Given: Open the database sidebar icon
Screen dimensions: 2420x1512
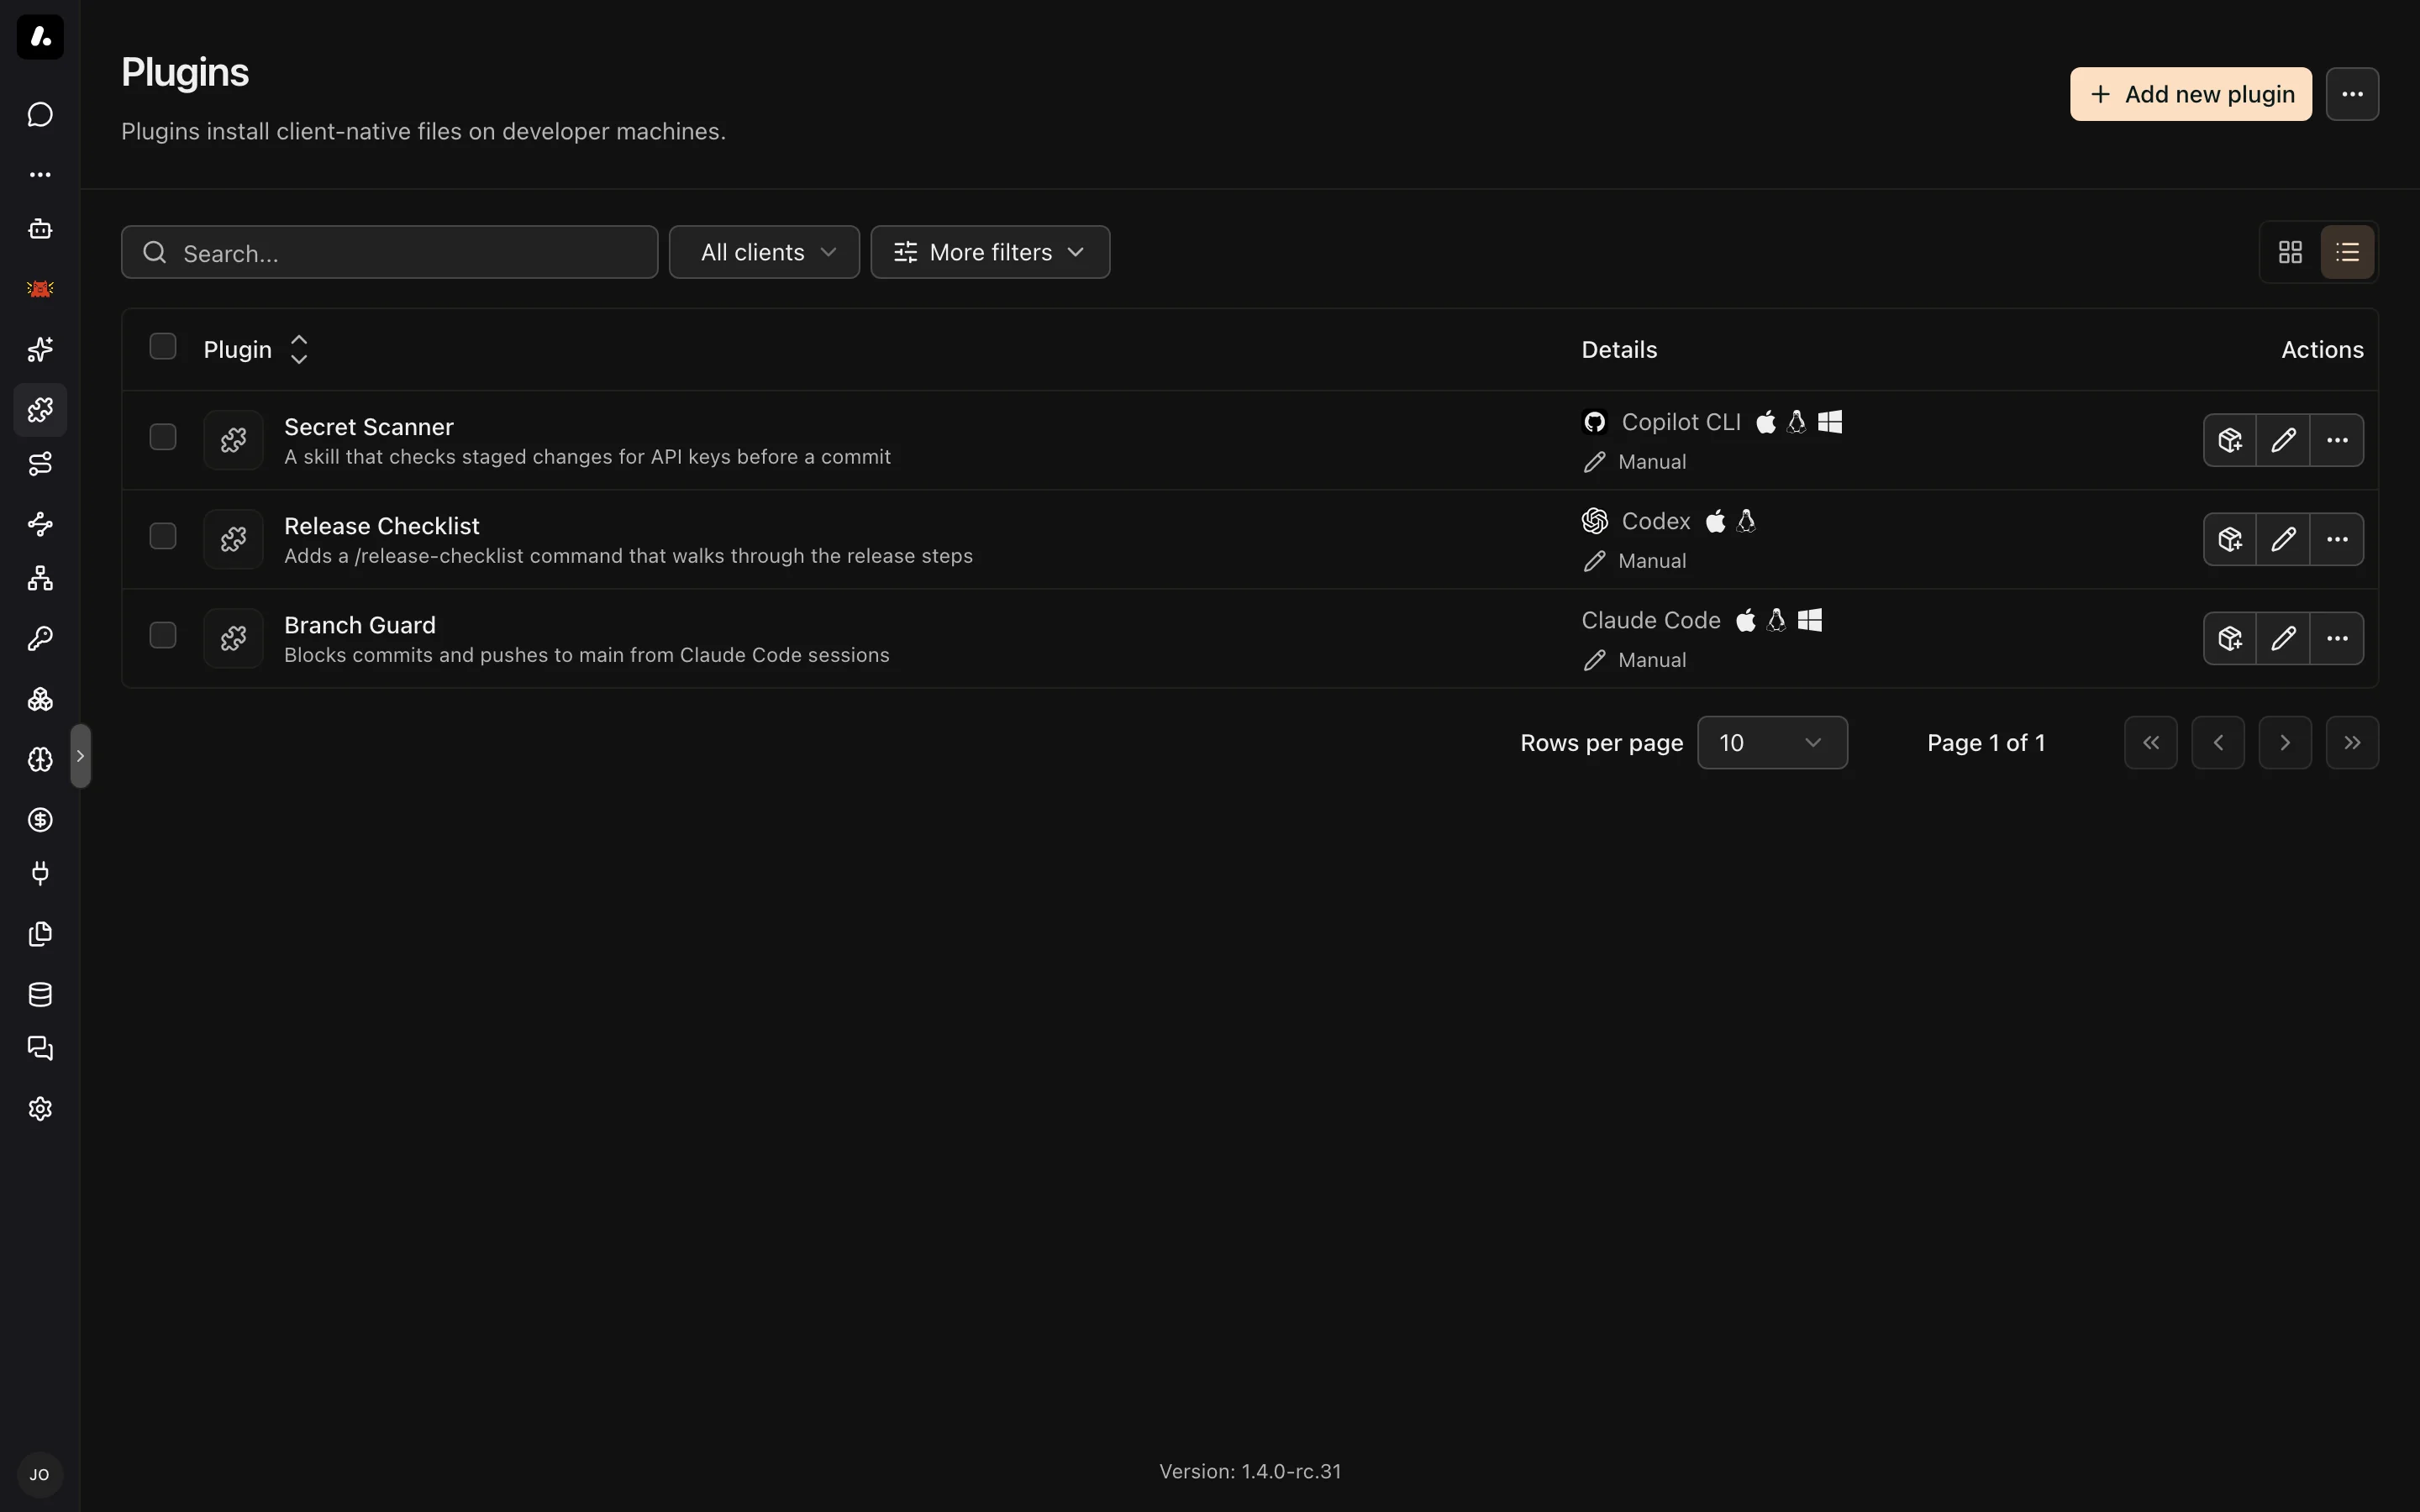Looking at the screenshot, I should (x=40, y=994).
